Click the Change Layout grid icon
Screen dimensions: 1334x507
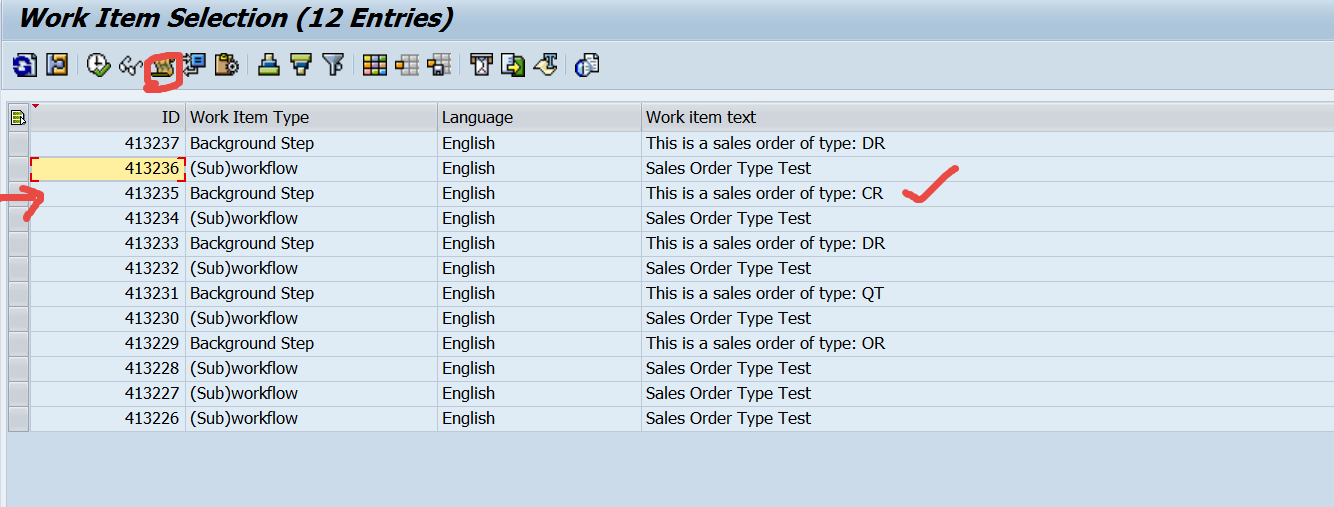[x=375, y=66]
